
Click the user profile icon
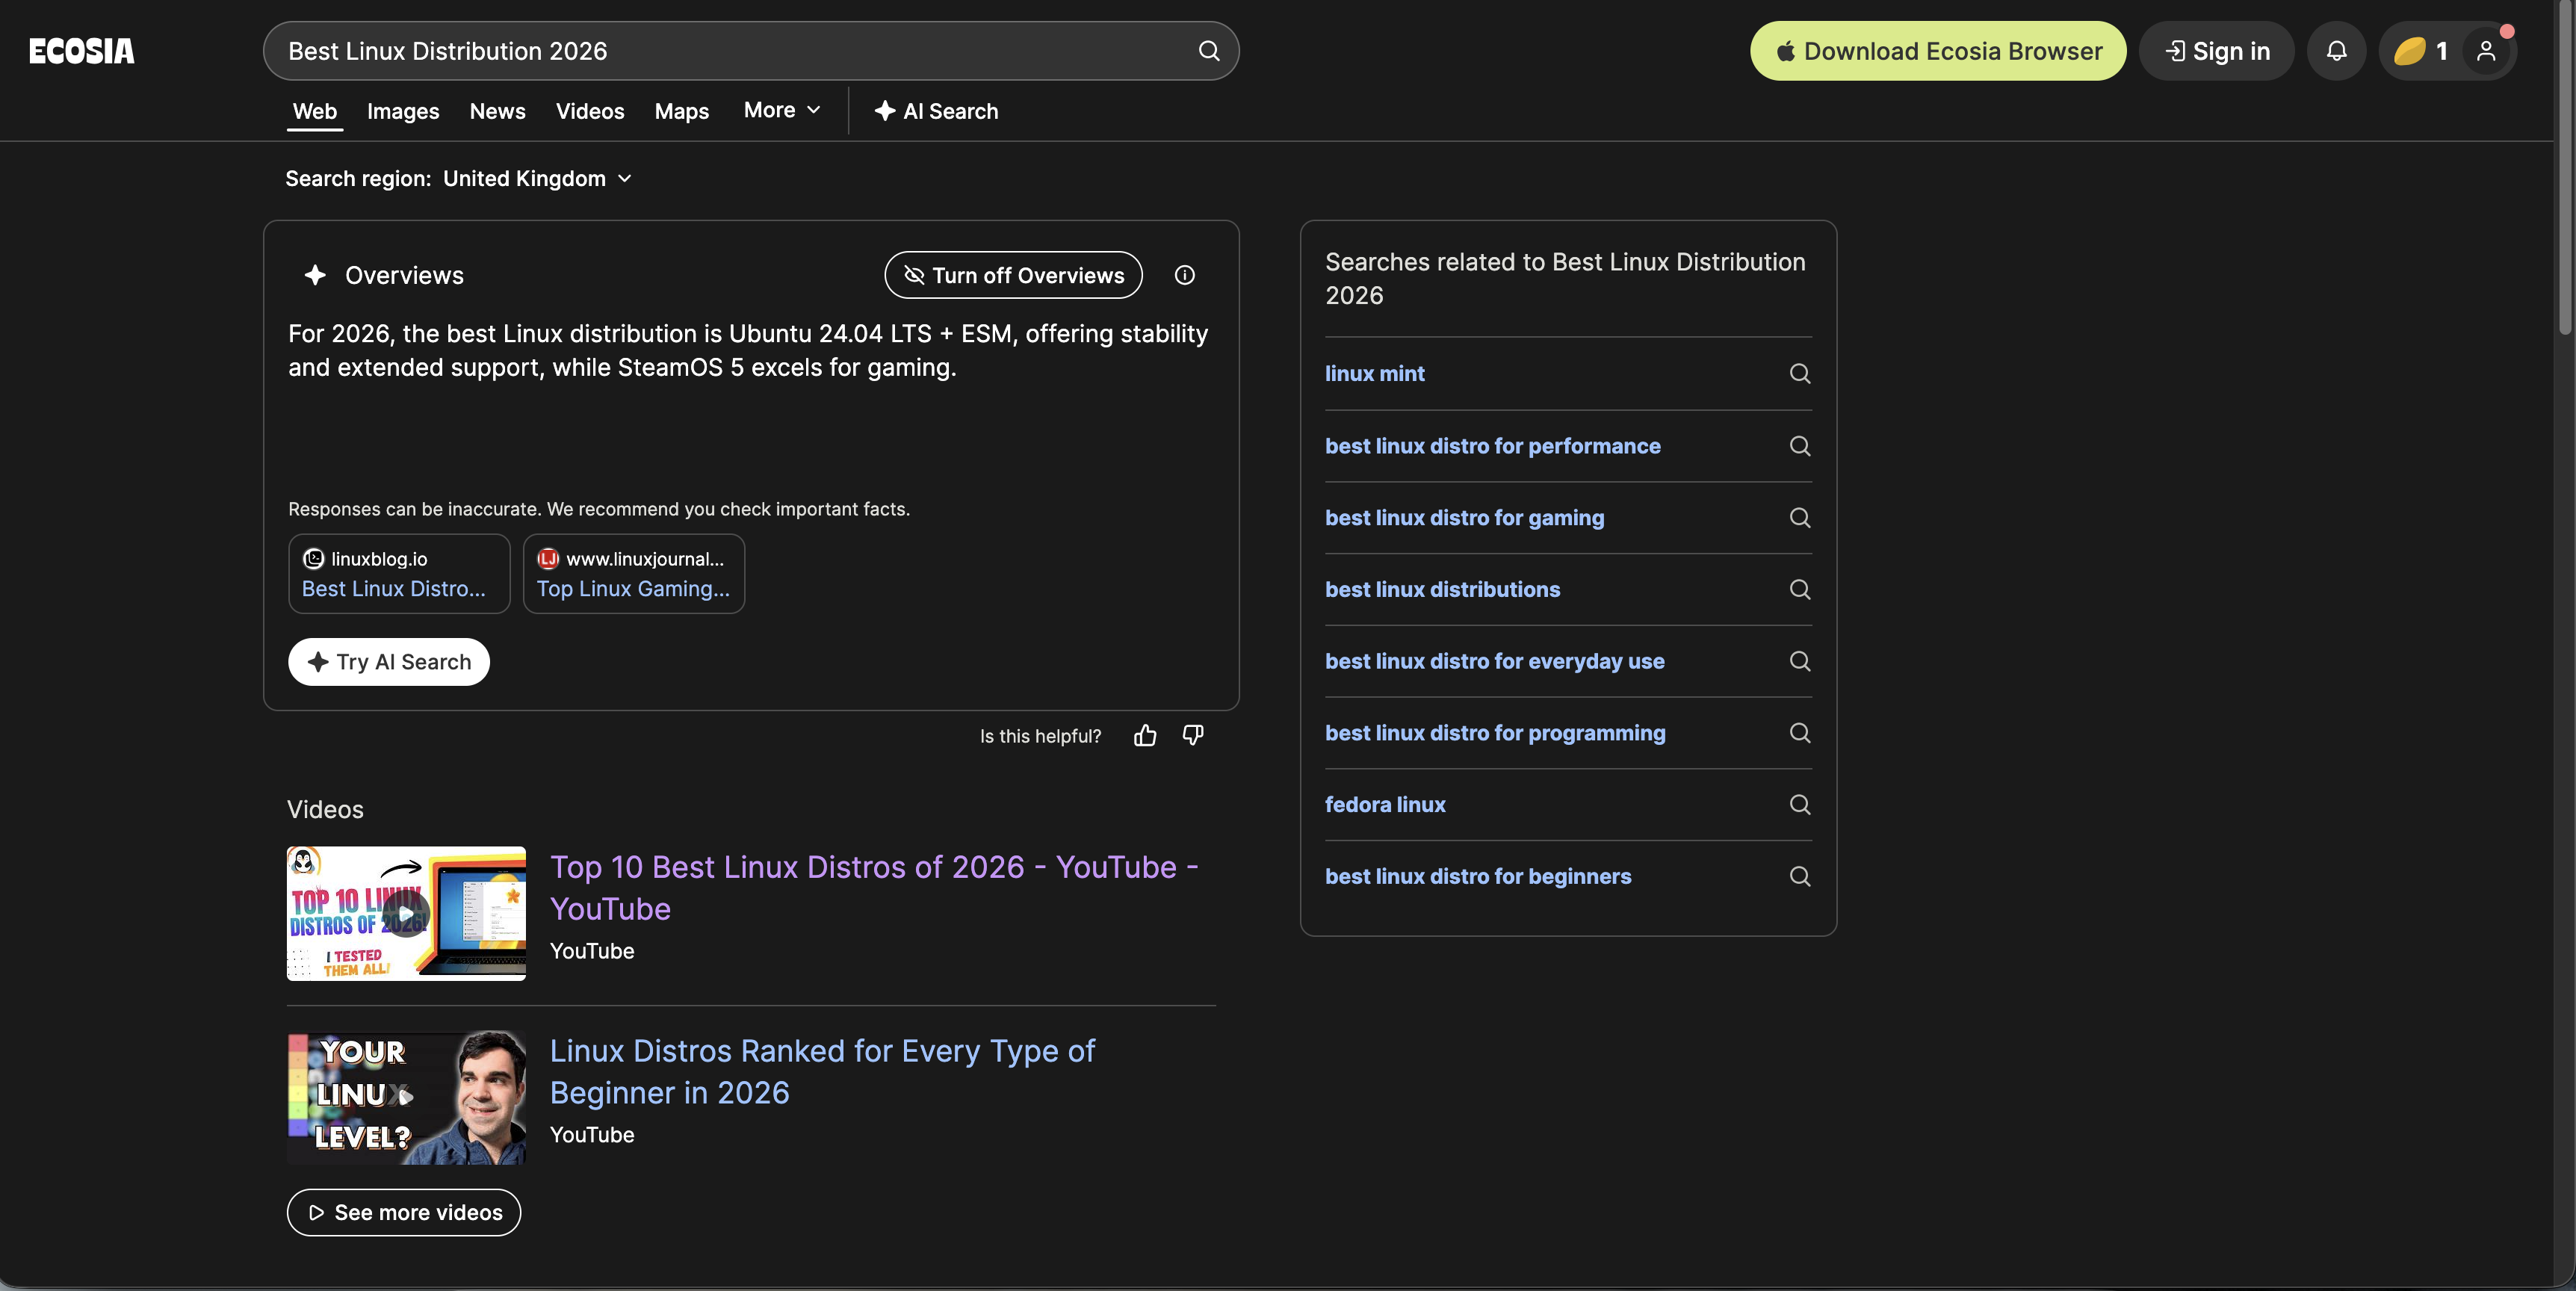2486,51
